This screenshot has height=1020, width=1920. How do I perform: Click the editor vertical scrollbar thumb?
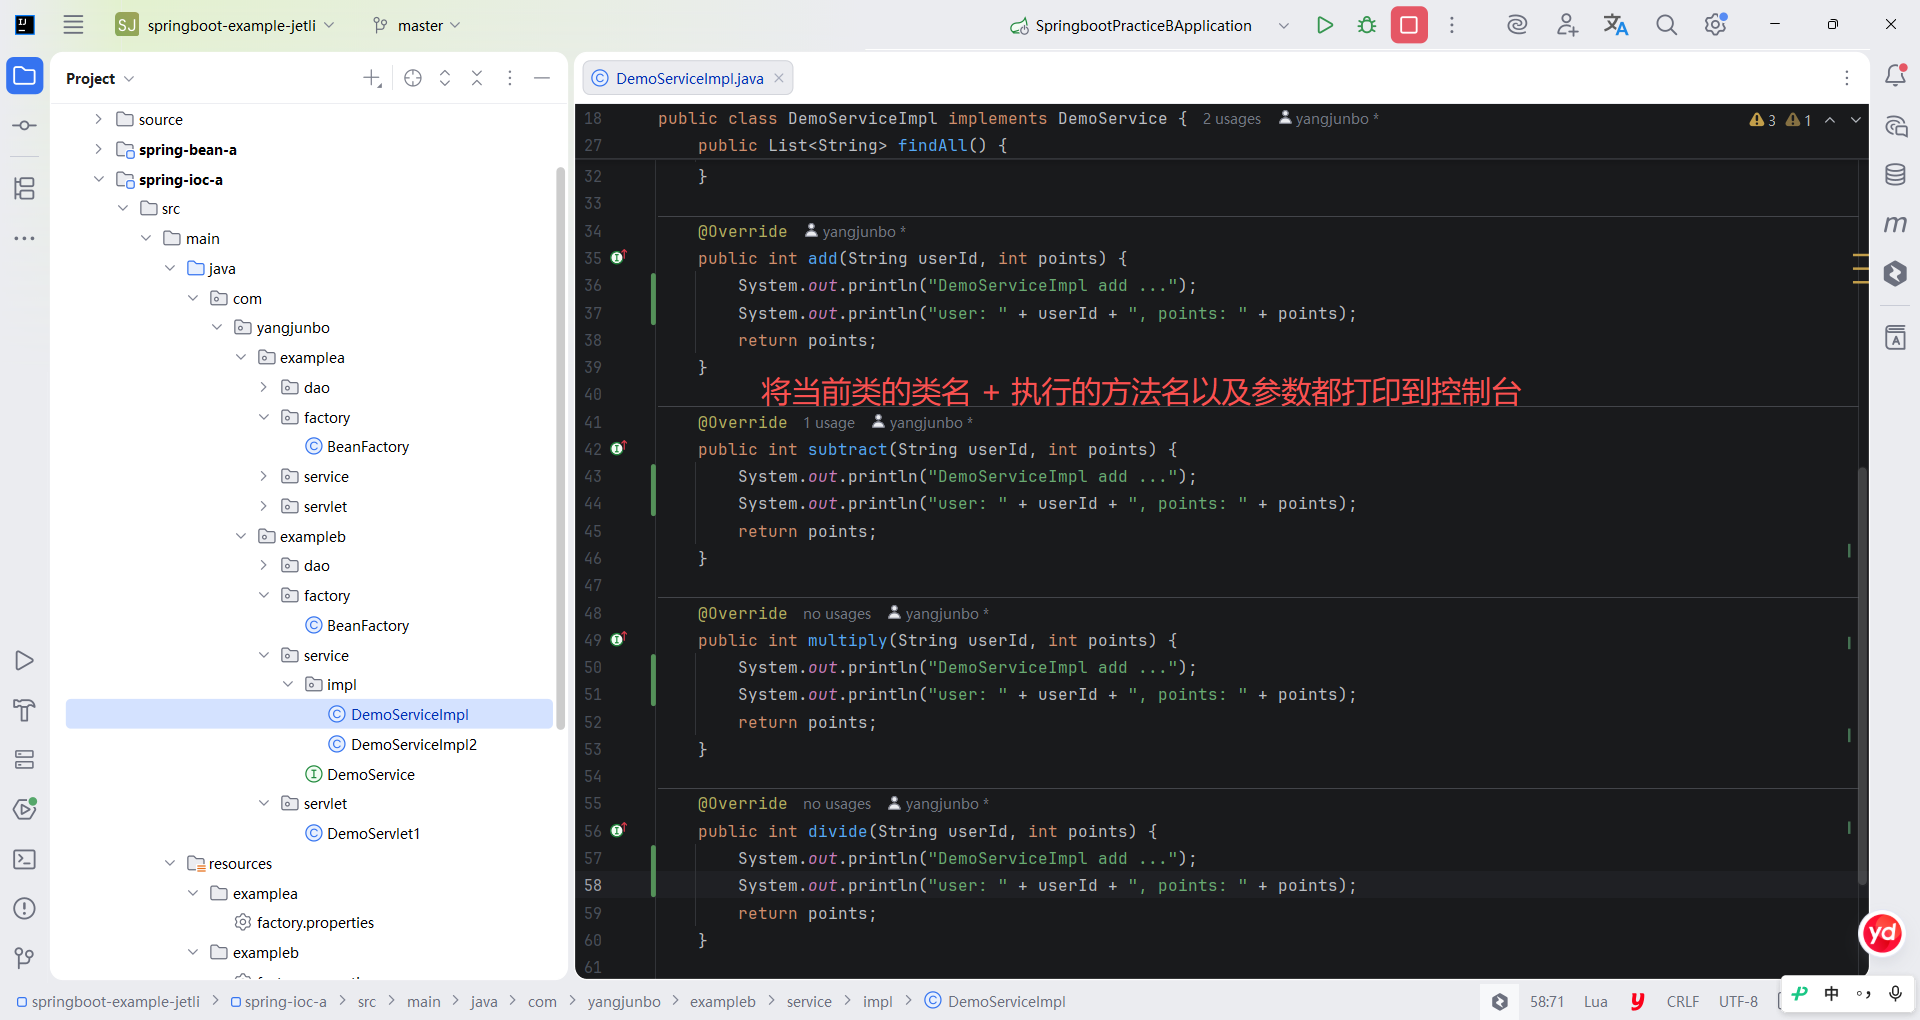pyautogui.click(x=1862, y=676)
